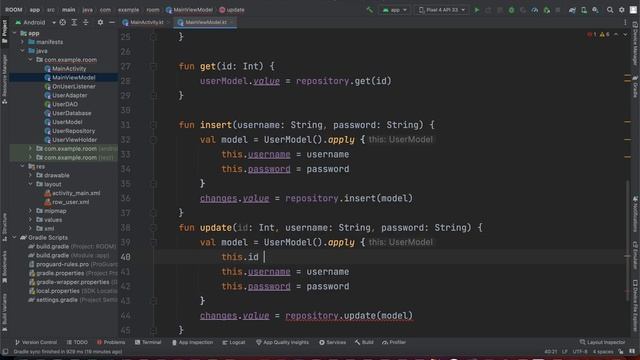Click the editor vertical scrollbar thumb
Image resolution: width=640 pixels, height=360 pixels.
(627, 241)
